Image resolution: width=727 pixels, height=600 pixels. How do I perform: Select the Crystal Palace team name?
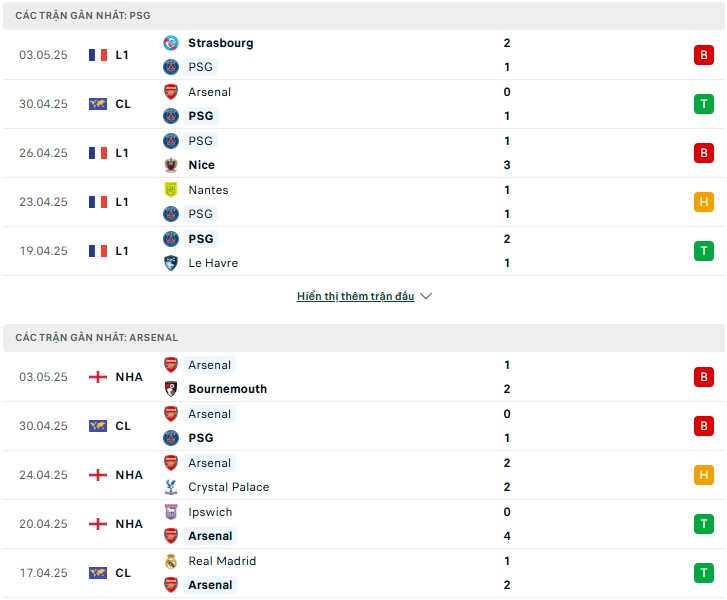click(x=229, y=487)
